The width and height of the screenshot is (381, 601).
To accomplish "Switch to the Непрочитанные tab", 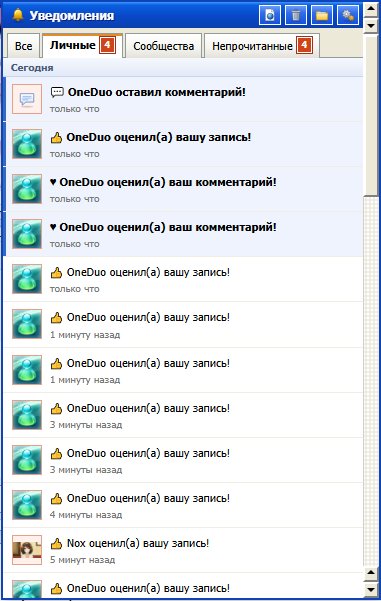I will (x=262, y=46).
